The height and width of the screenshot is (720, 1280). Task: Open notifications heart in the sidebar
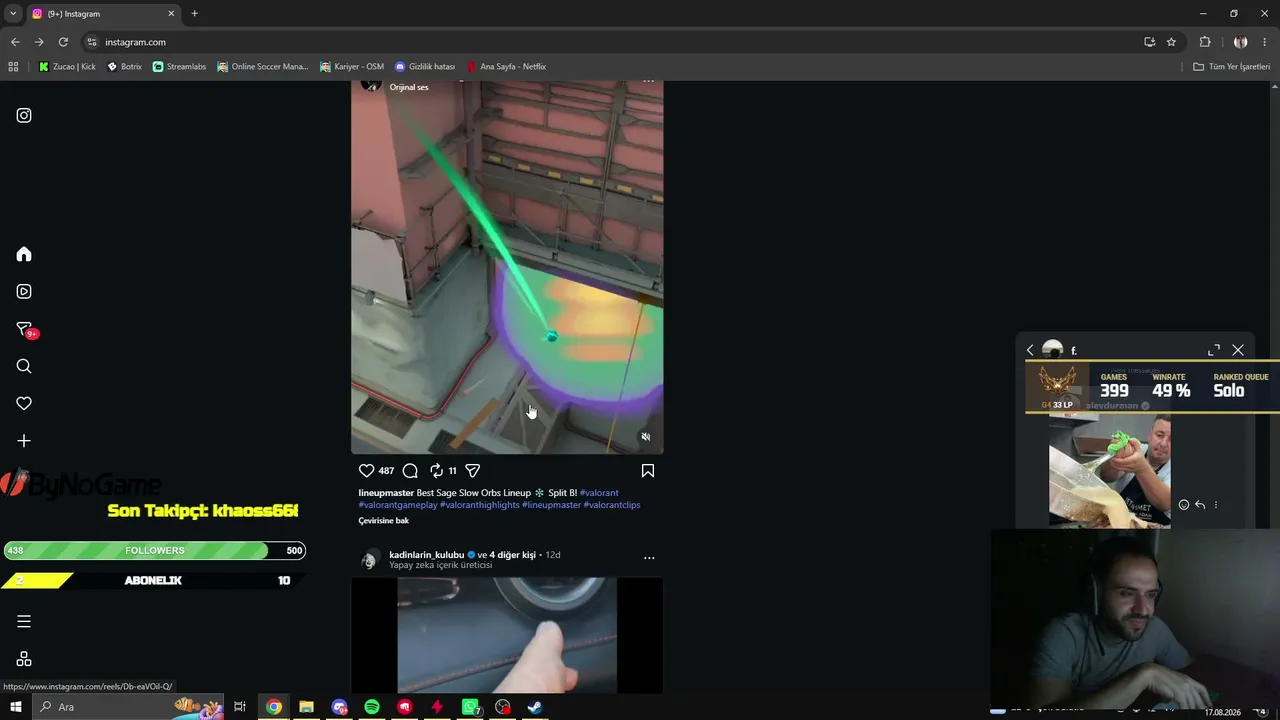point(24,403)
